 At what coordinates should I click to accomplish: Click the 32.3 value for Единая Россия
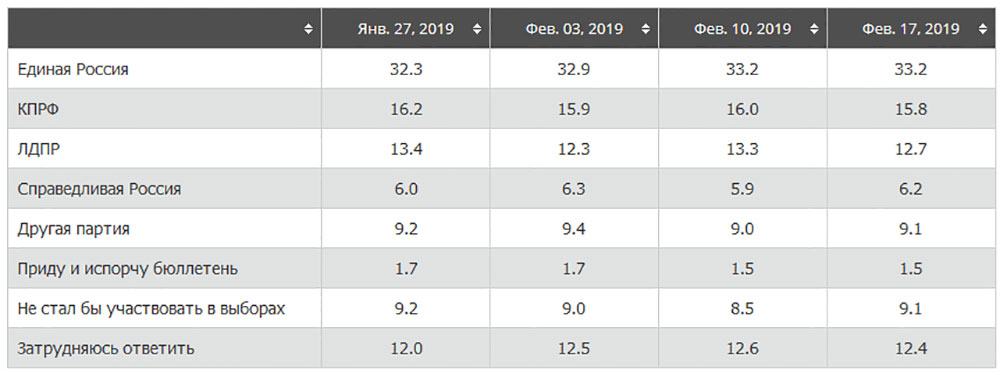(404, 70)
